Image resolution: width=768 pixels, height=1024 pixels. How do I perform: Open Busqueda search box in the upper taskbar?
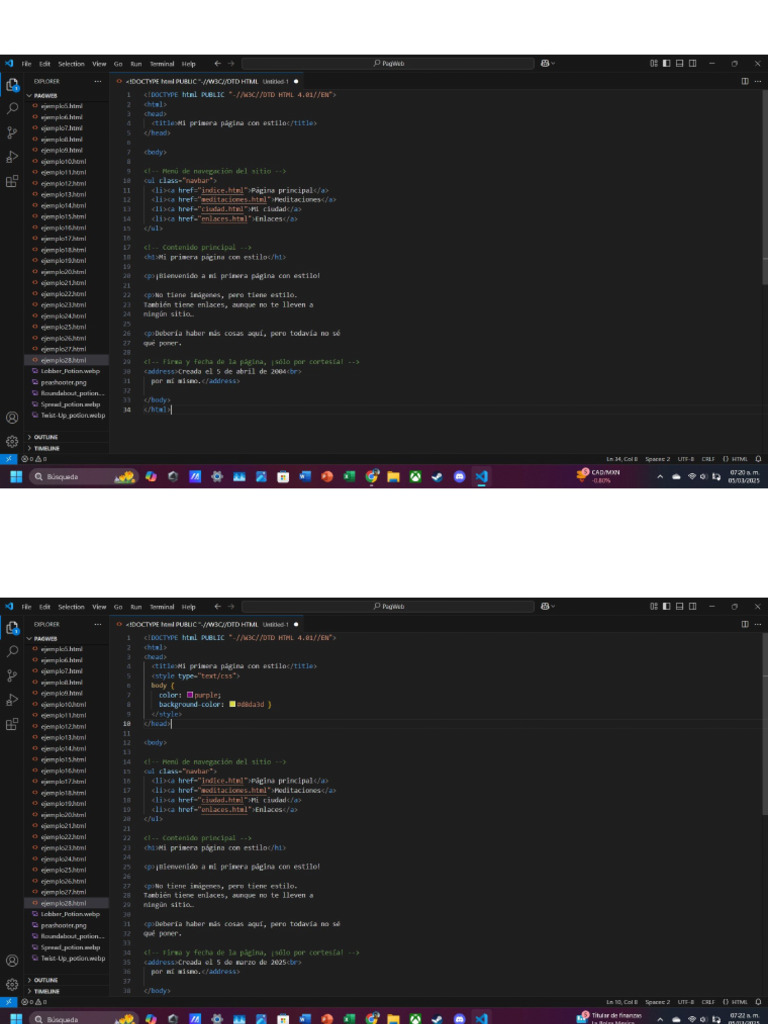pyautogui.click(x=84, y=477)
